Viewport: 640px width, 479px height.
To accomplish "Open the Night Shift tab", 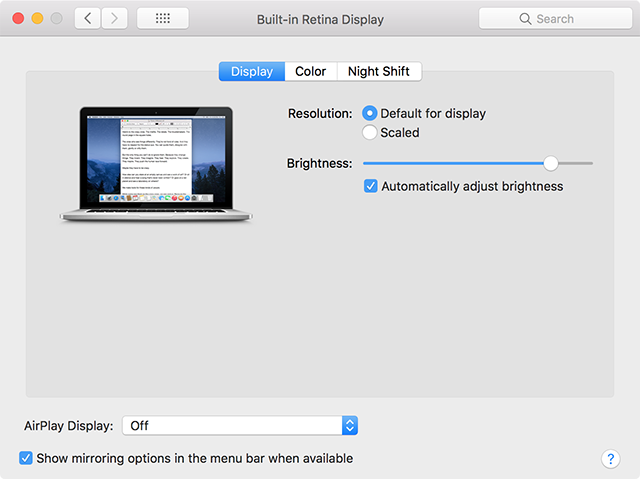I will tap(379, 71).
